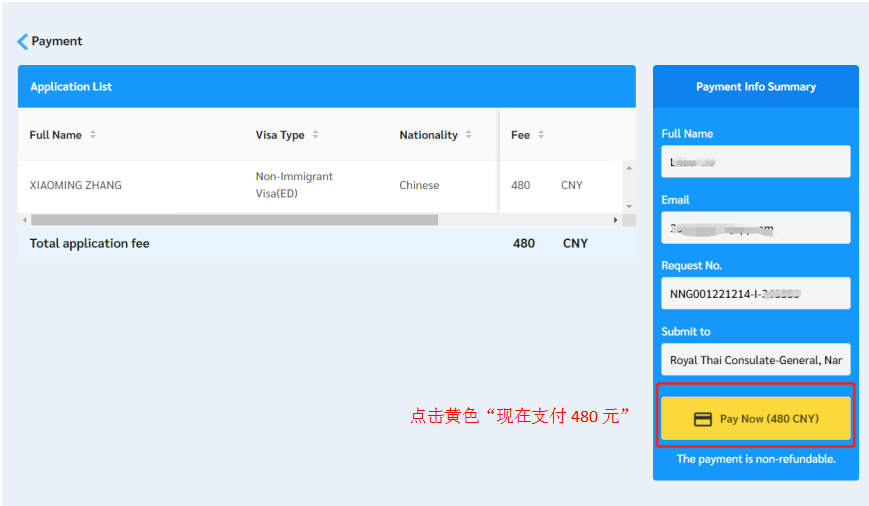Click the credit card icon on Pay Now
The width and height of the screenshot is (869, 506).
tap(703, 419)
